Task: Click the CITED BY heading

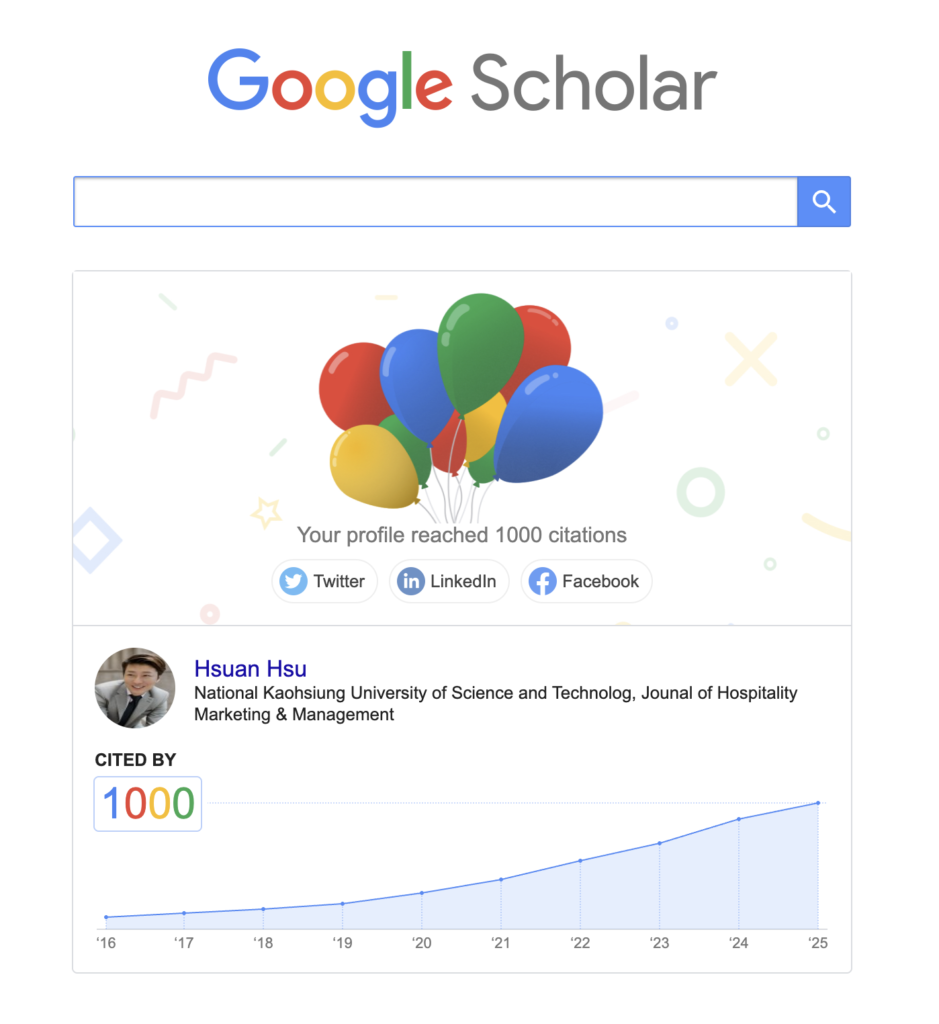Action: (x=135, y=760)
